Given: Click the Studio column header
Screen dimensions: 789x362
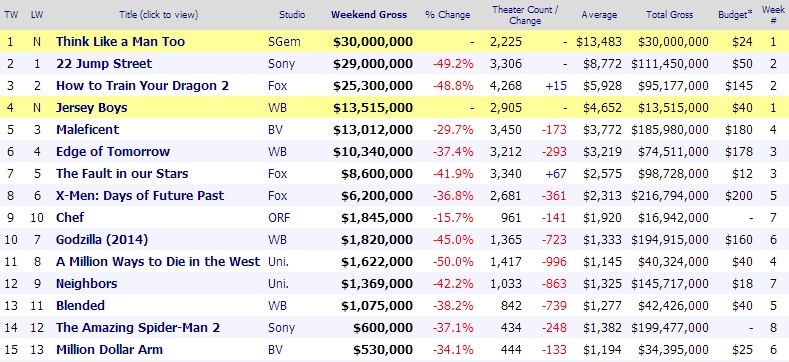Looking at the screenshot, I should (x=292, y=15).
